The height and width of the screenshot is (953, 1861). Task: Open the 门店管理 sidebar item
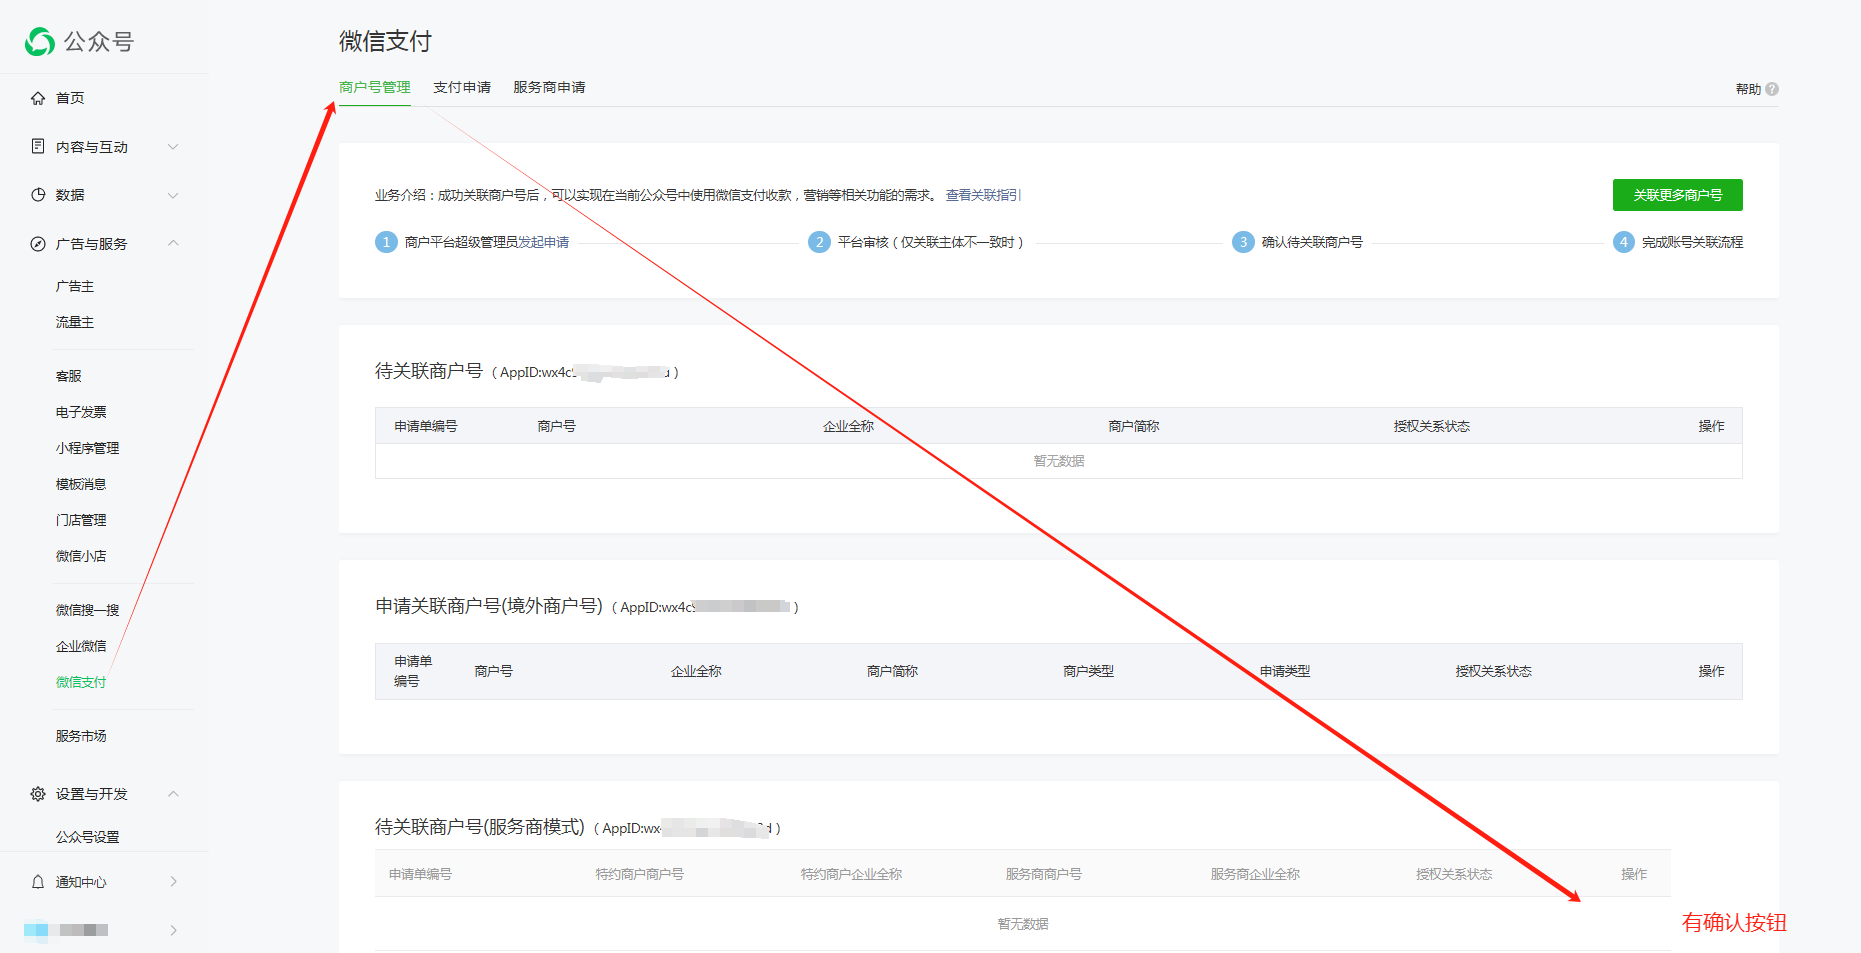click(81, 520)
